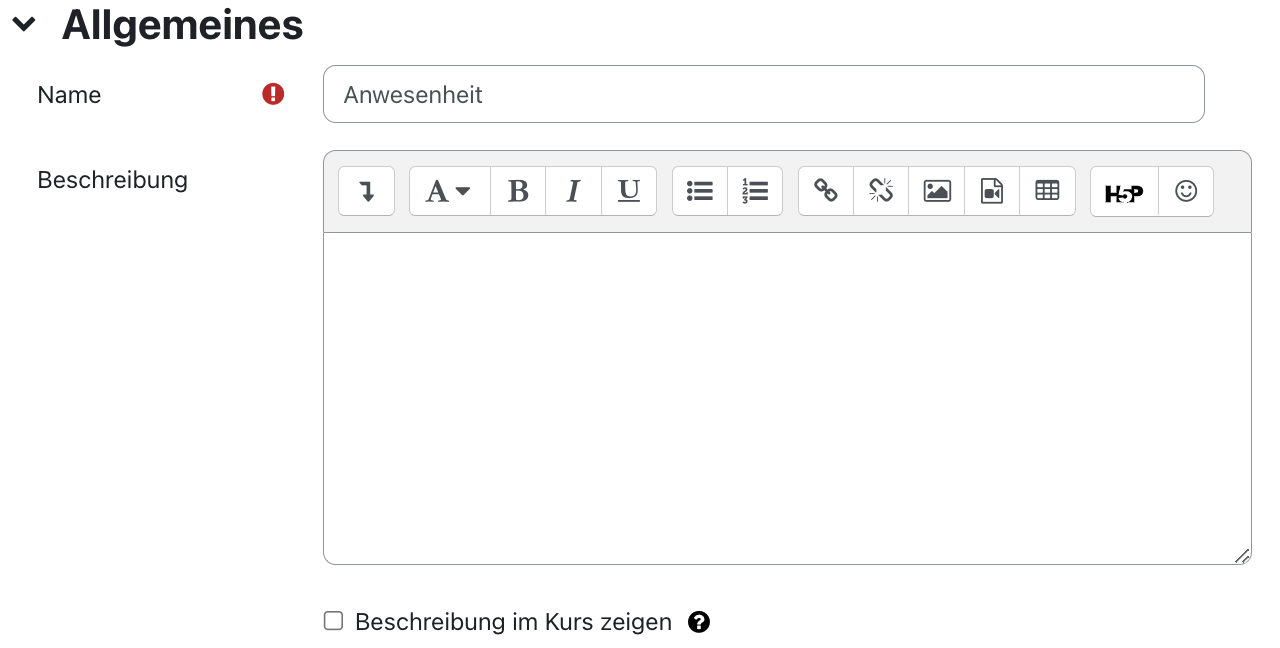
Task: Click the Unlink icon in the toolbar
Action: tap(880, 191)
